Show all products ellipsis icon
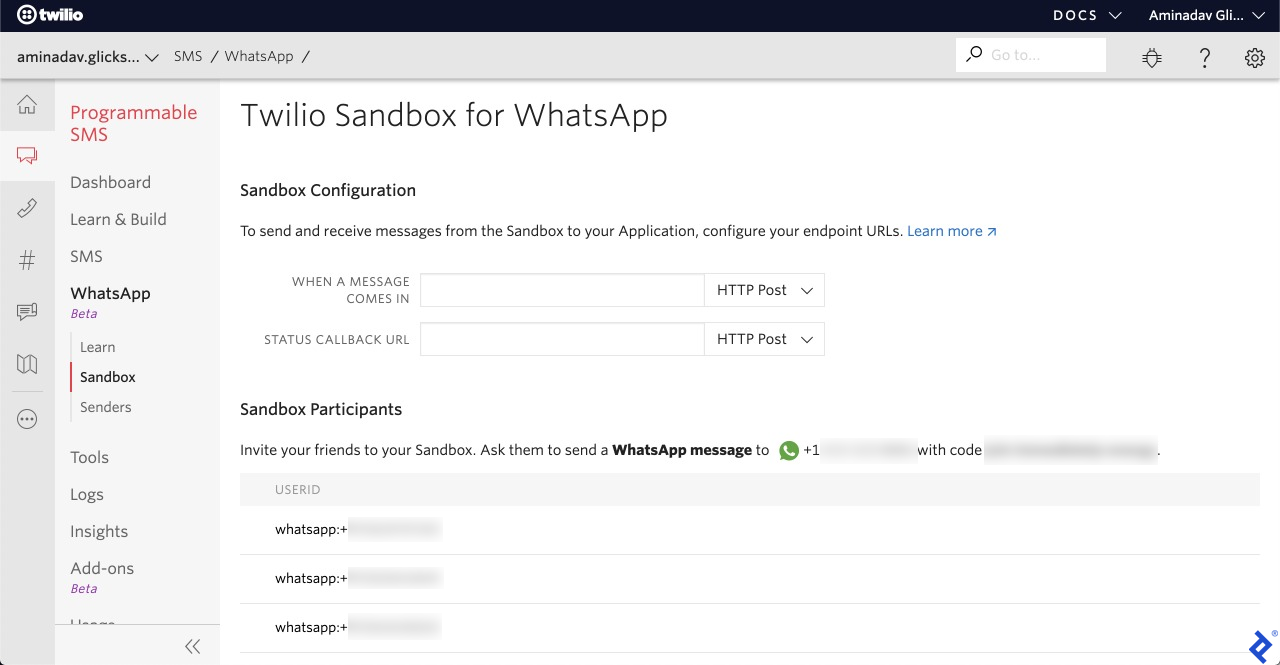Screen dimensions: 1280x665 [x=27, y=419]
